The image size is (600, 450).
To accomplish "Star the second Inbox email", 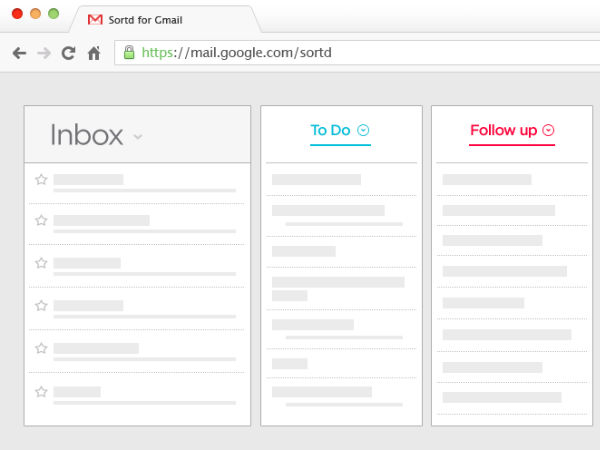I will (x=41, y=220).
